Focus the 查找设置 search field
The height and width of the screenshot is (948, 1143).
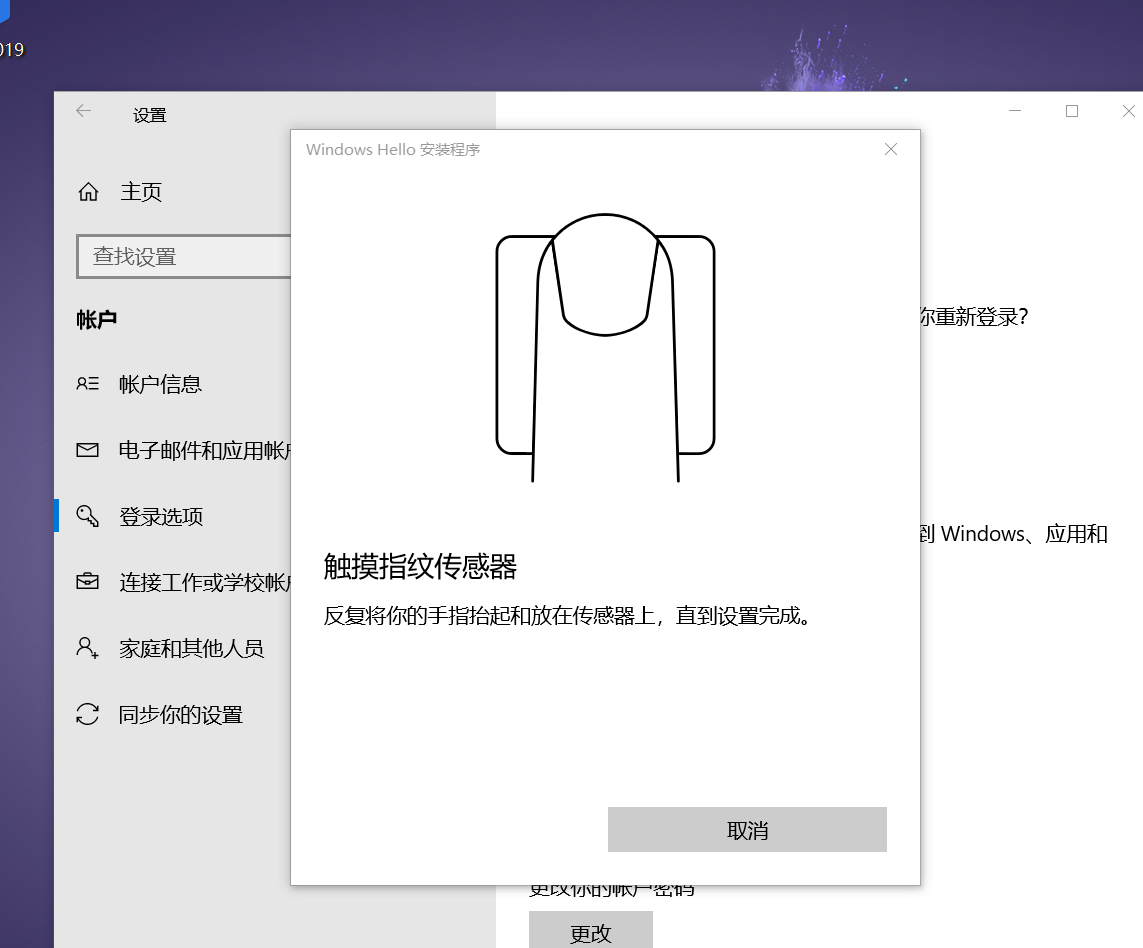(x=184, y=256)
